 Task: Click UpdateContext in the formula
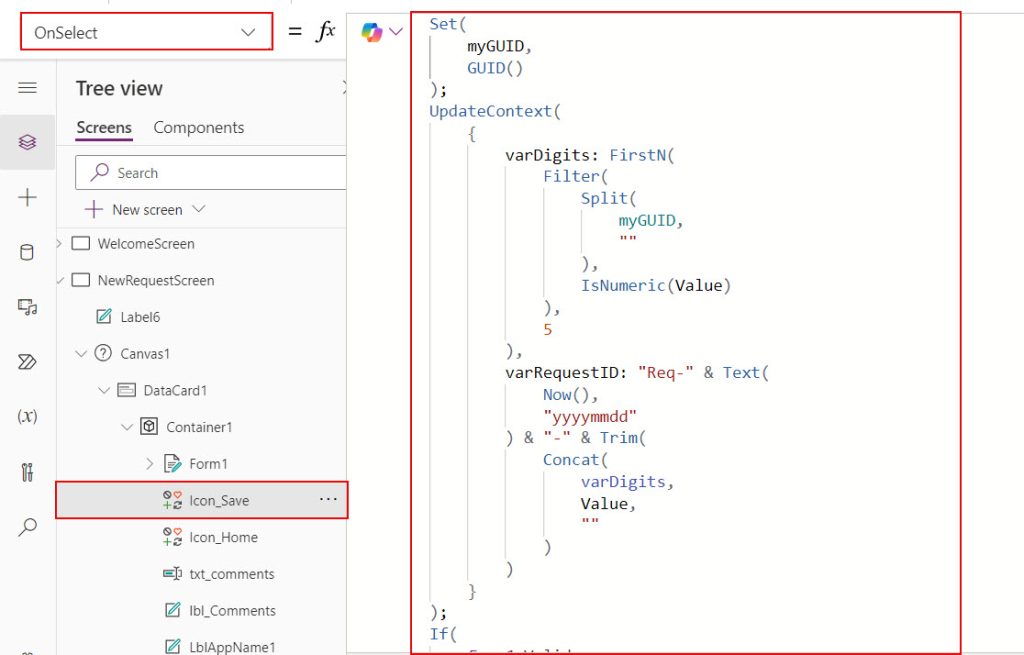click(x=490, y=111)
